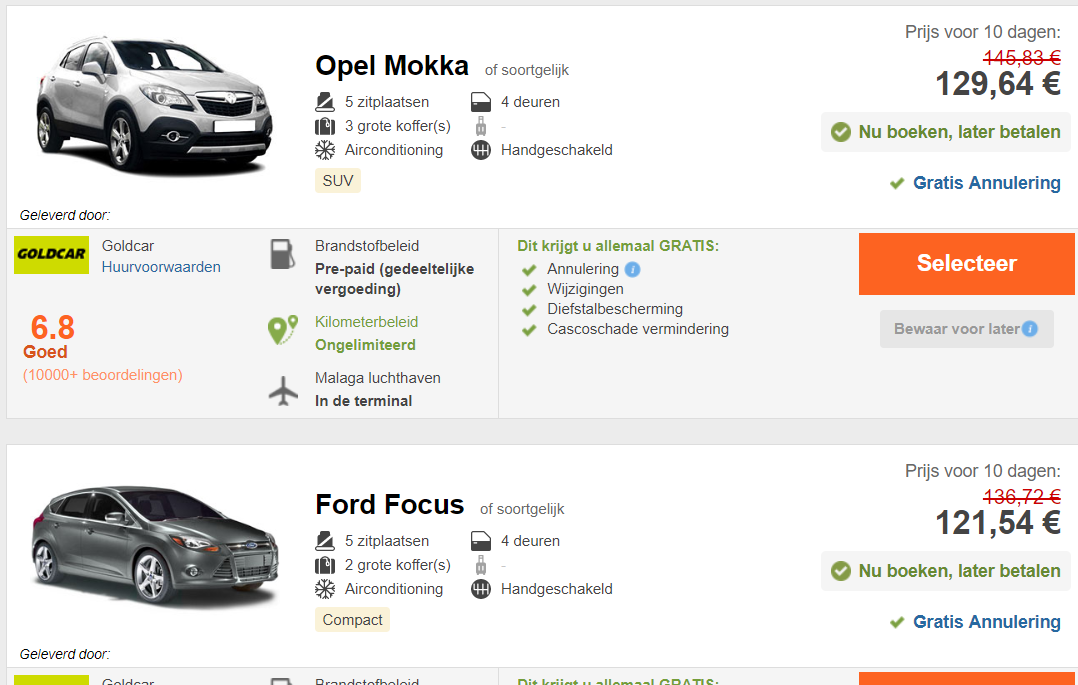Image resolution: width=1078 pixels, height=685 pixels.
Task: Click the snowflake Airconditioning icon for Opel Mokka
Action: (325, 150)
